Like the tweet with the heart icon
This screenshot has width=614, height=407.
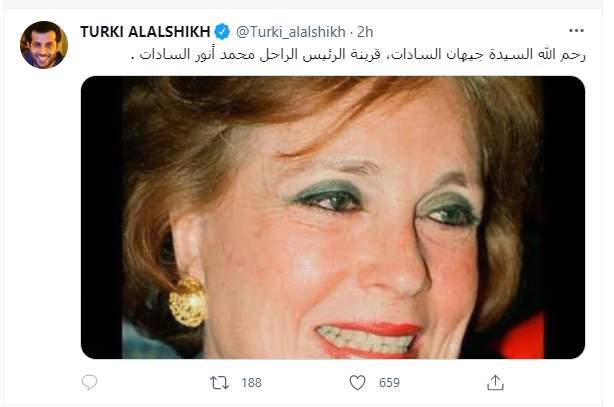357,383
